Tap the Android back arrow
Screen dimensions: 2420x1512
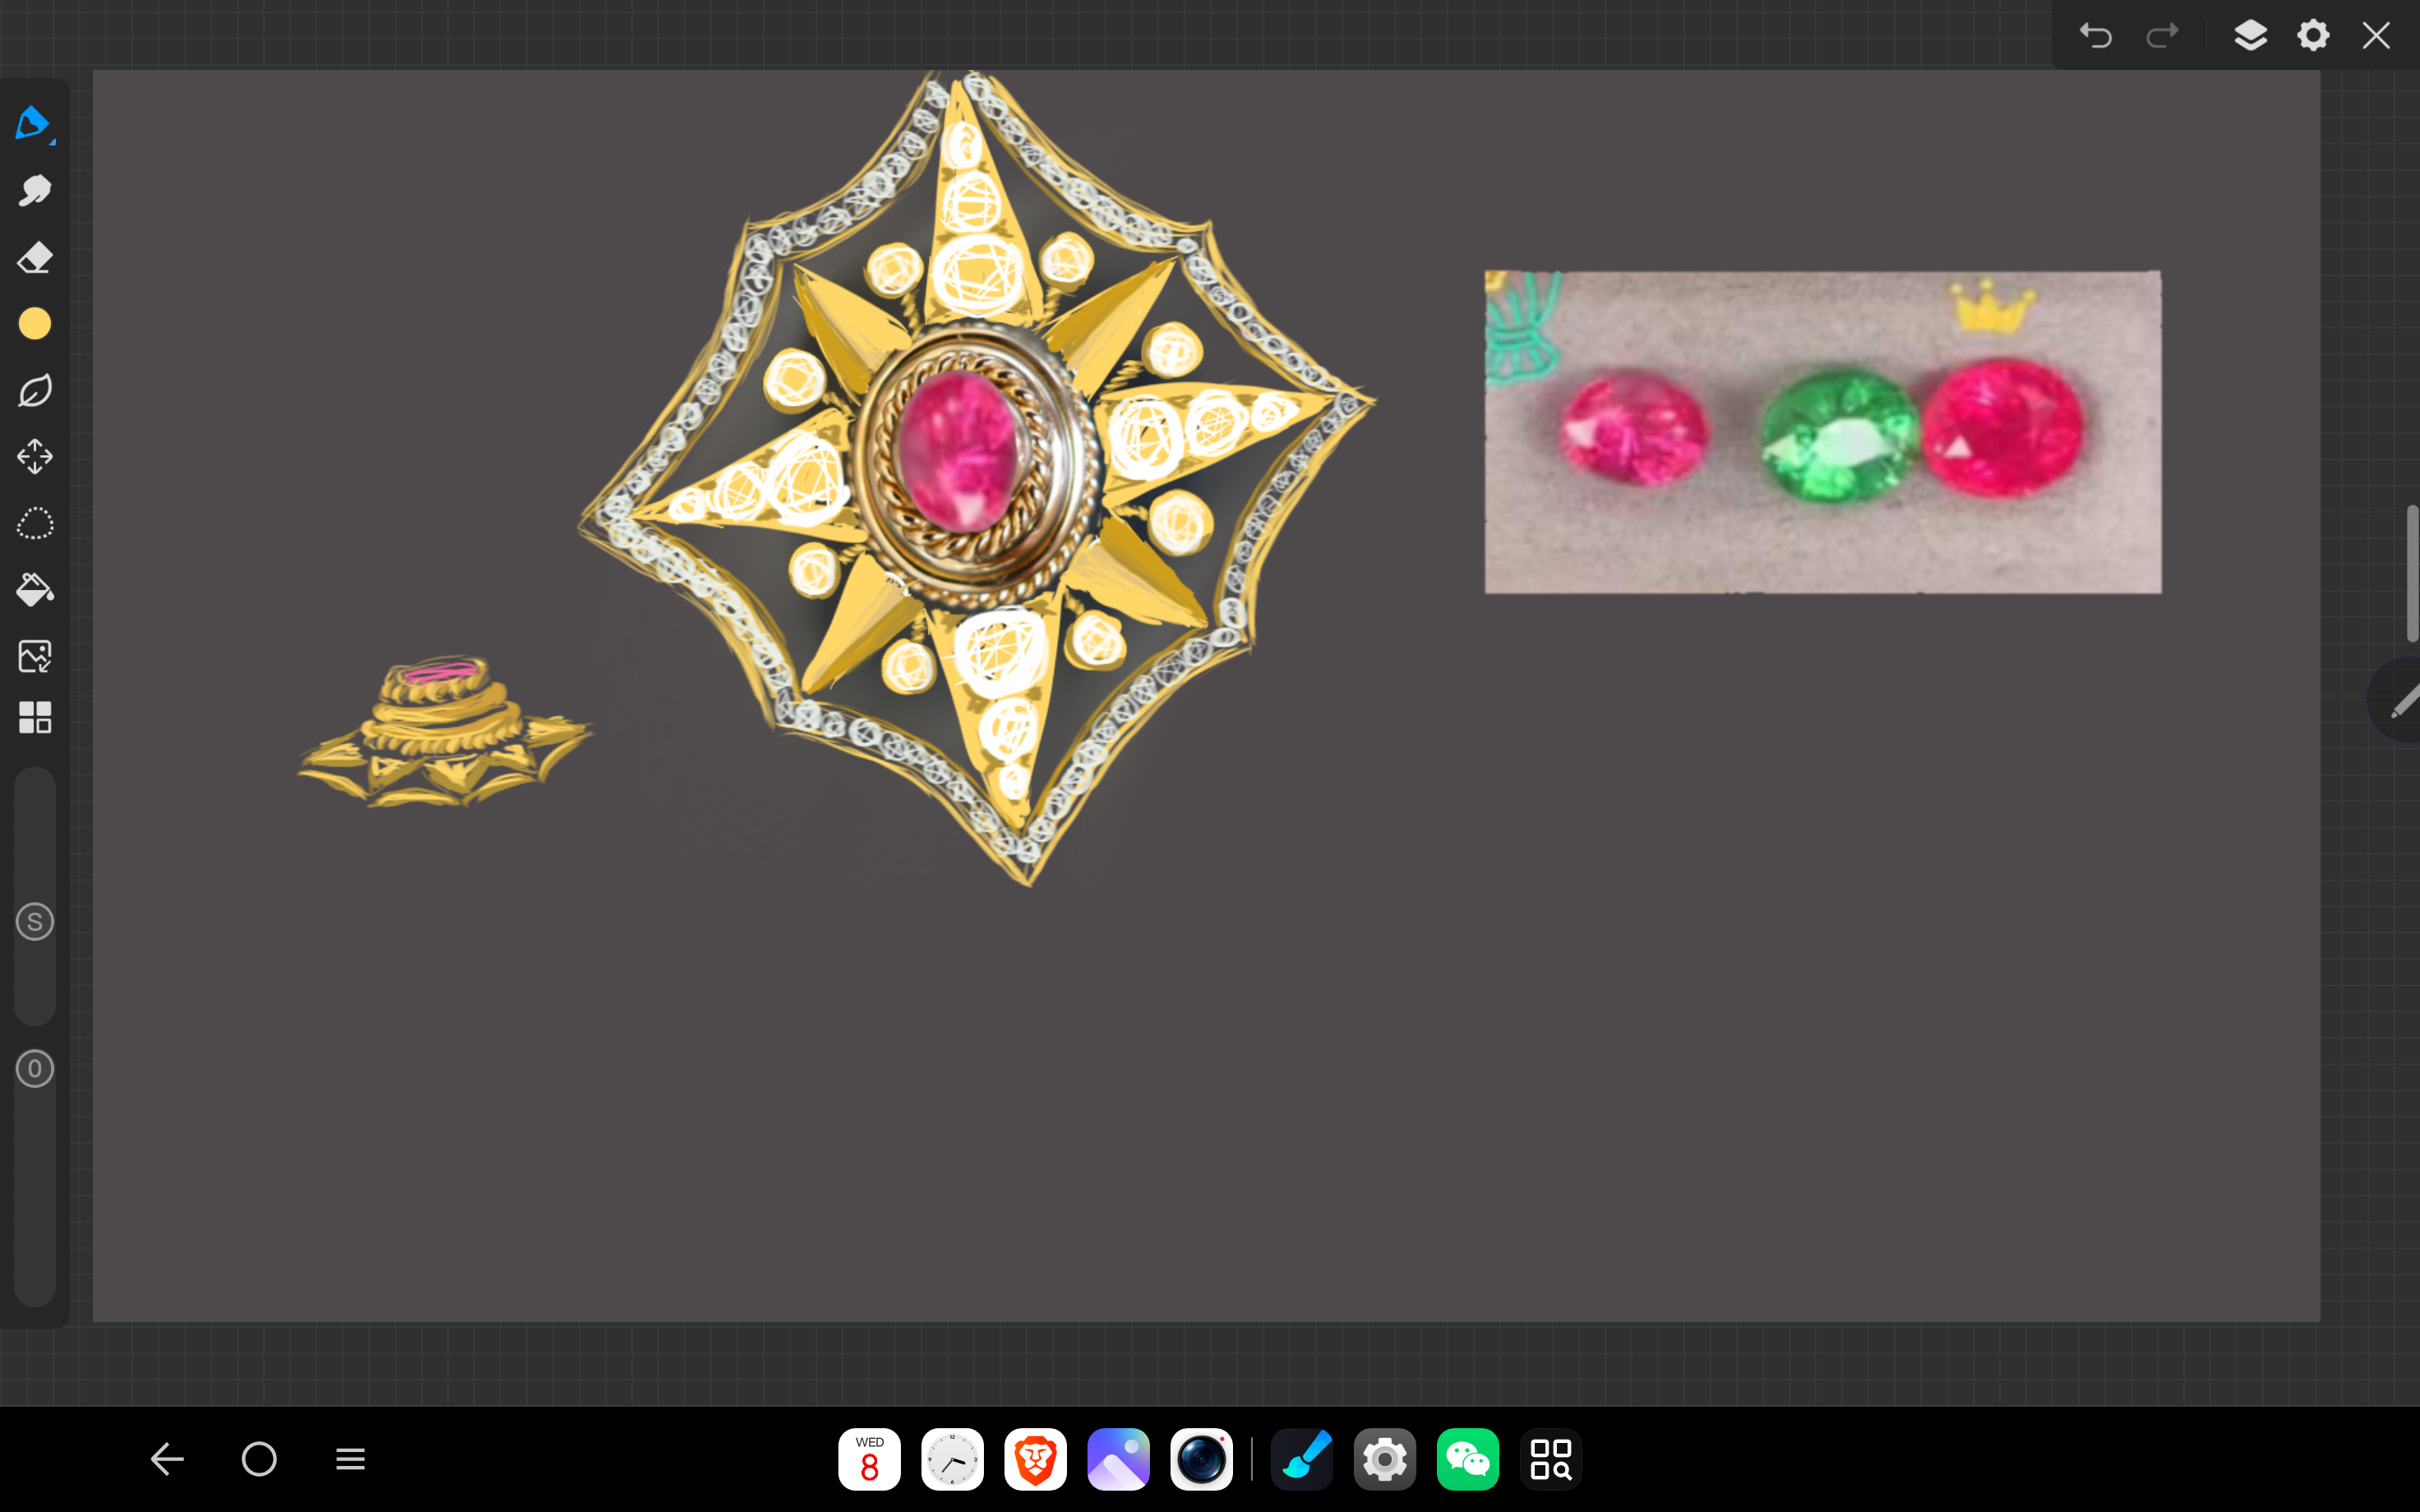pos(167,1459)
